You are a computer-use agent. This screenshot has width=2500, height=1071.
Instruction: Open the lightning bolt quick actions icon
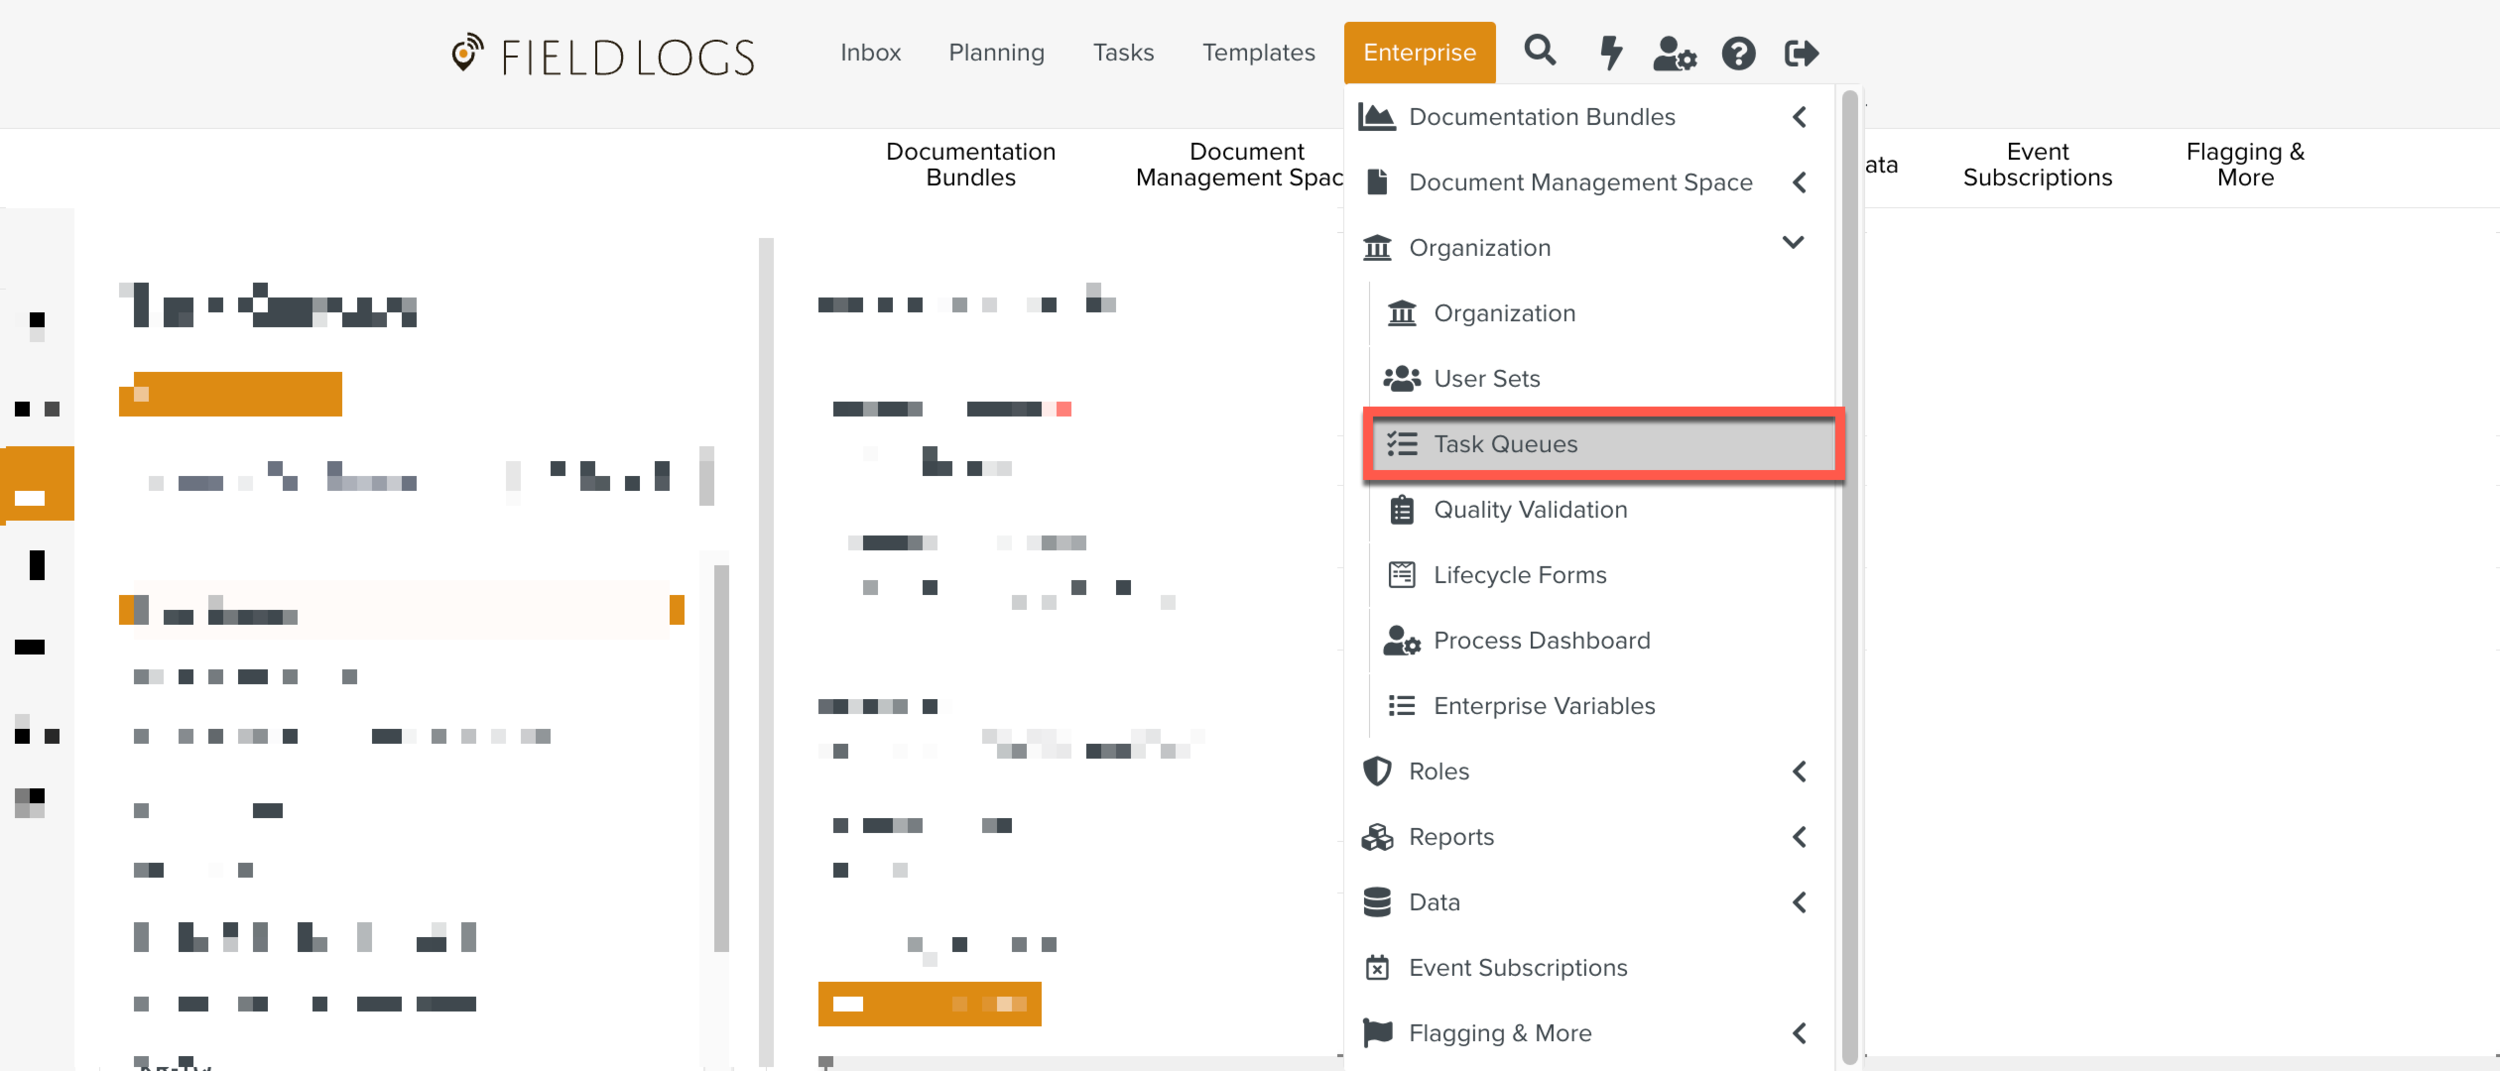[x=1610, y=52]
